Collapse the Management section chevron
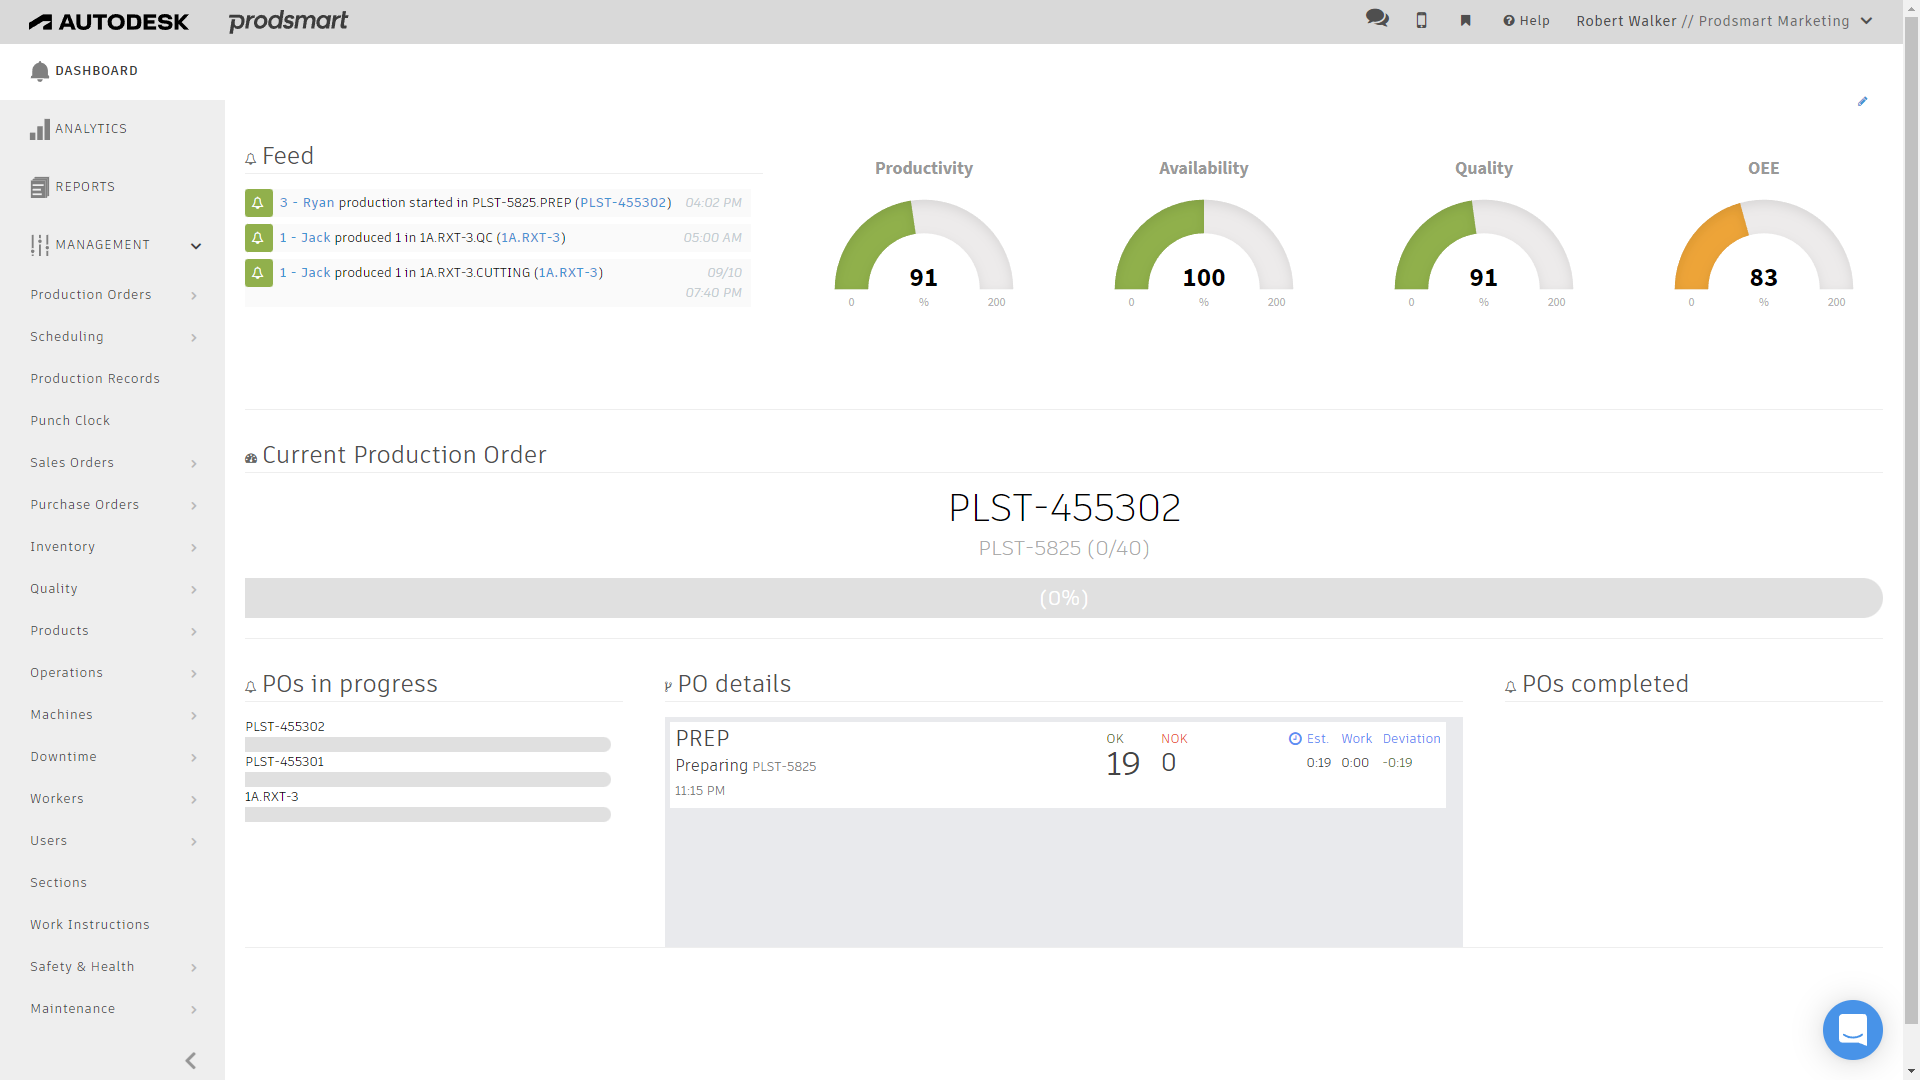Image resolution: width=1920 pixels, height=1080 pixels. (196, 246)
